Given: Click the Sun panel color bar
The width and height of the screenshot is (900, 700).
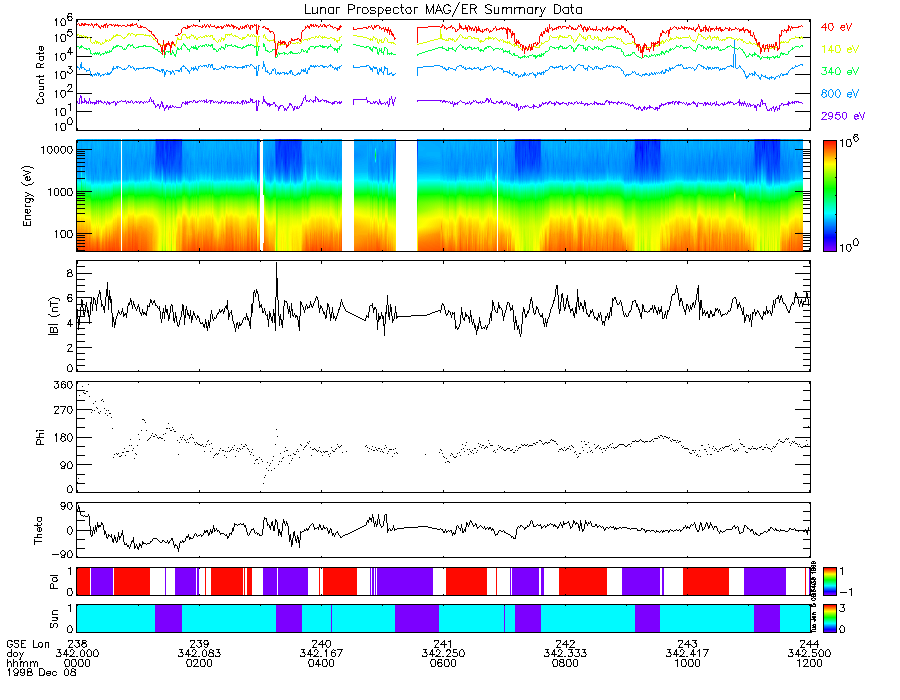Looking at the screenshot, I should pos(829,619).
